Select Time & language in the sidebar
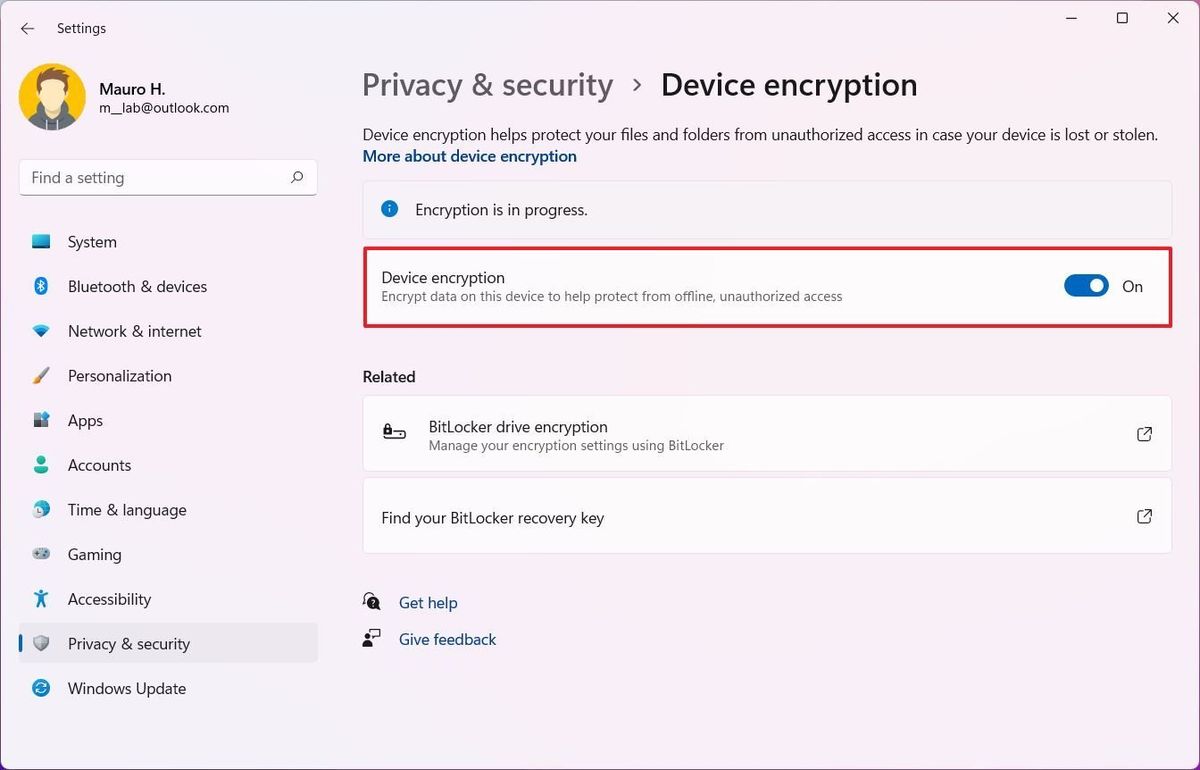Image resolution: width=1200 pixels, height=770 pixels. coord(41,509)
